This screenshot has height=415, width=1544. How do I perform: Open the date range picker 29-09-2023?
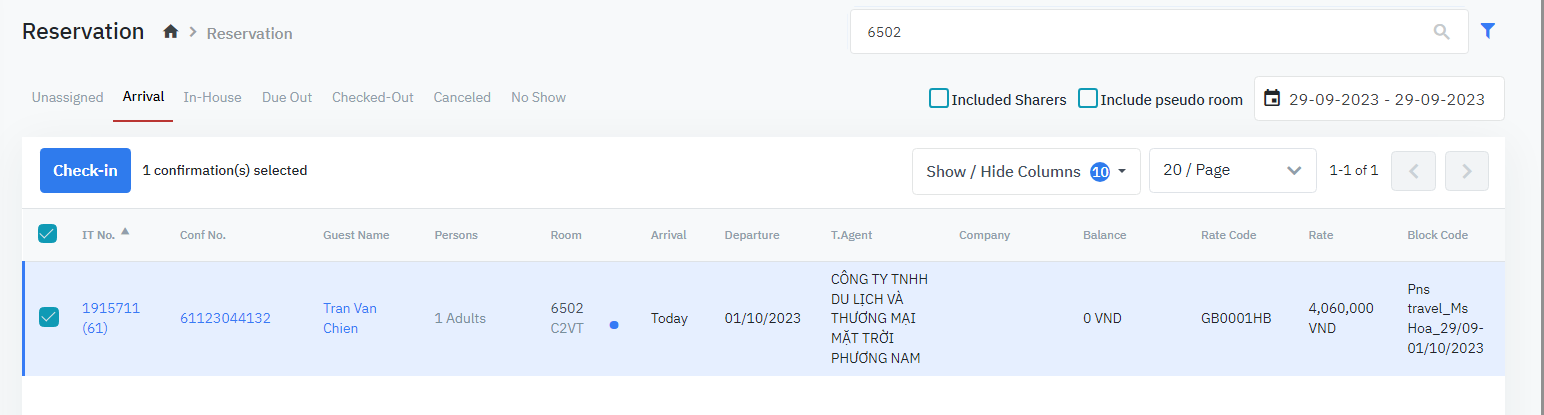1386,99
